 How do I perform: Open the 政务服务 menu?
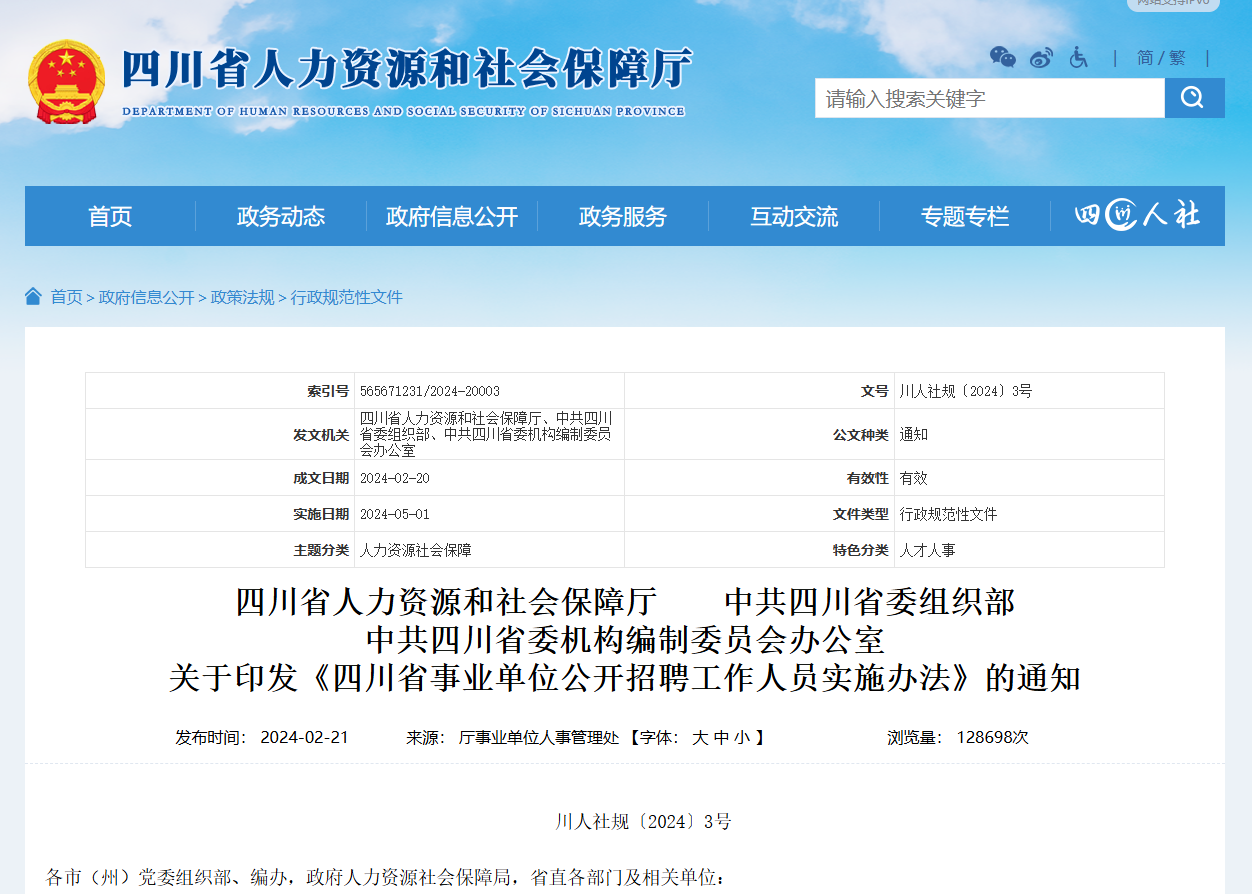coord(623,216)
